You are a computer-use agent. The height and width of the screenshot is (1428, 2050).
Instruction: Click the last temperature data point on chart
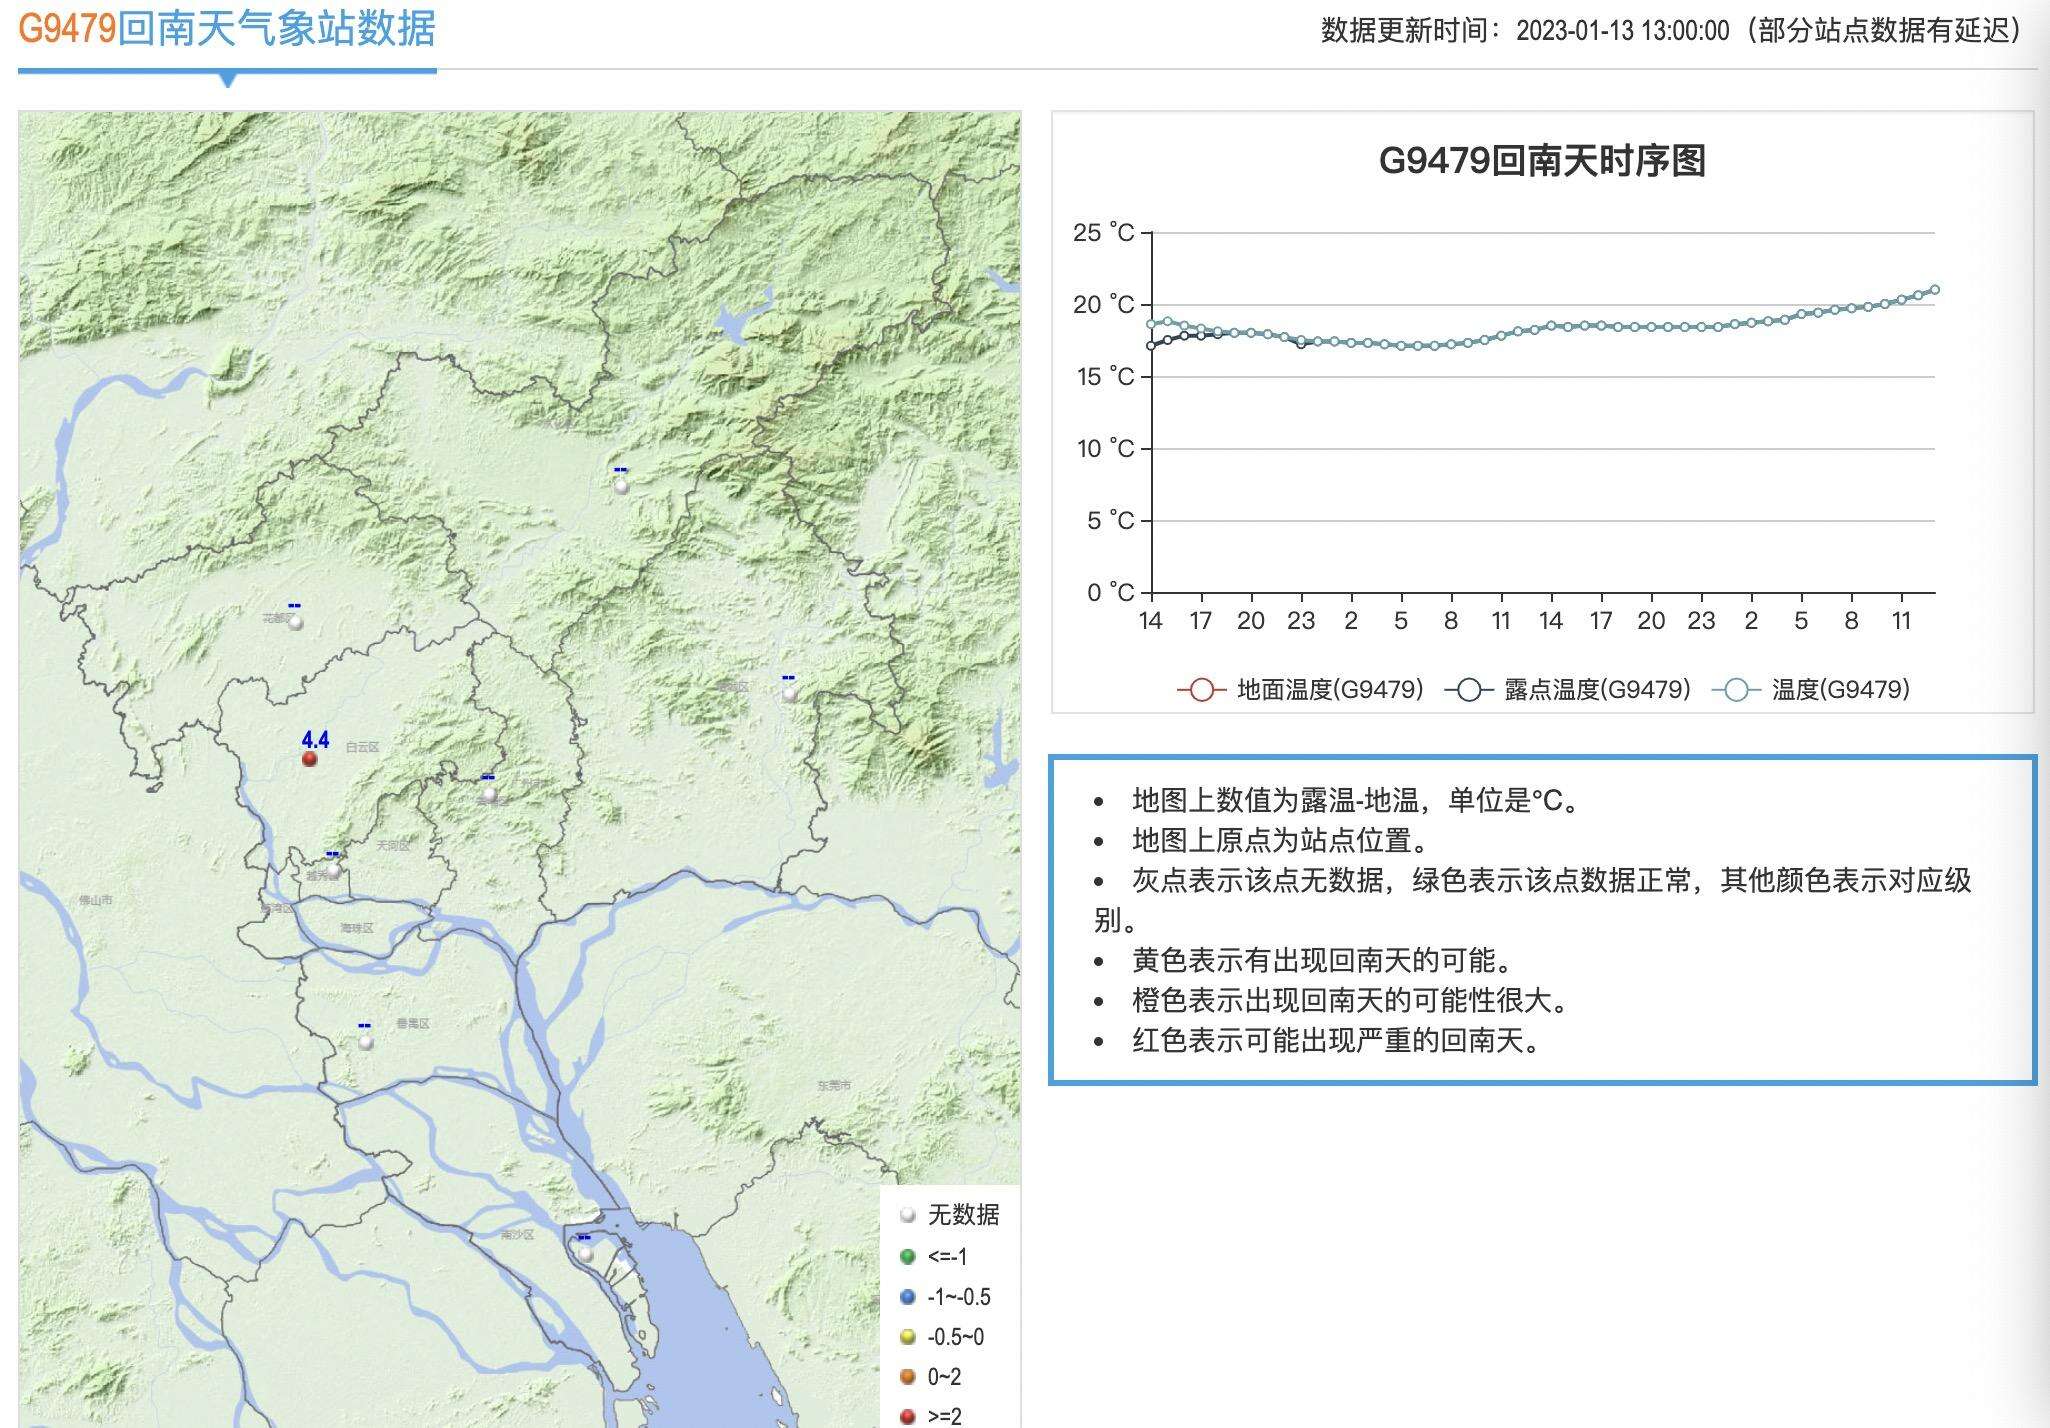(x=1935, y=290)
